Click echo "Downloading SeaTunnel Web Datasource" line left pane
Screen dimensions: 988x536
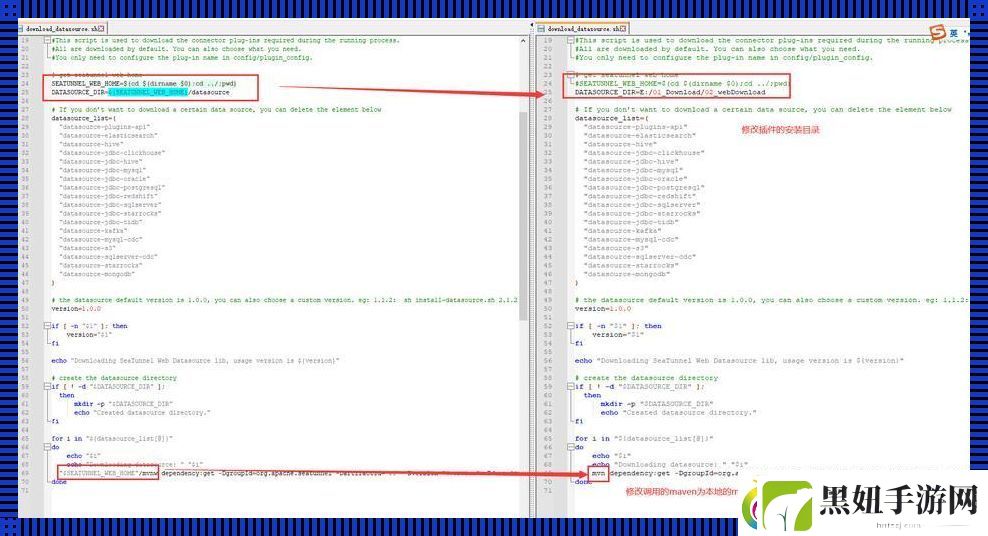[x=195, y=360]
